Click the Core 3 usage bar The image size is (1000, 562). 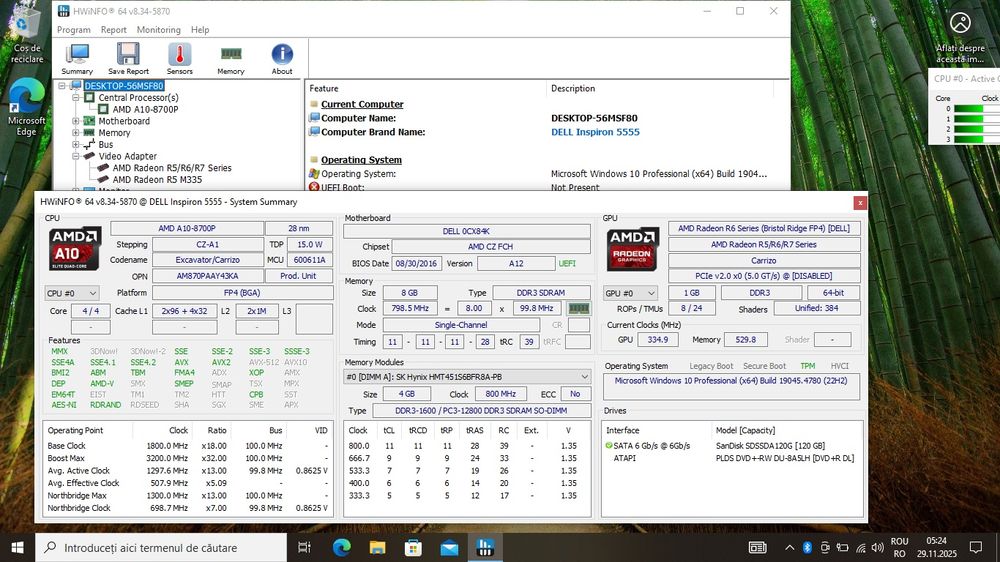(x=976, y=138)
